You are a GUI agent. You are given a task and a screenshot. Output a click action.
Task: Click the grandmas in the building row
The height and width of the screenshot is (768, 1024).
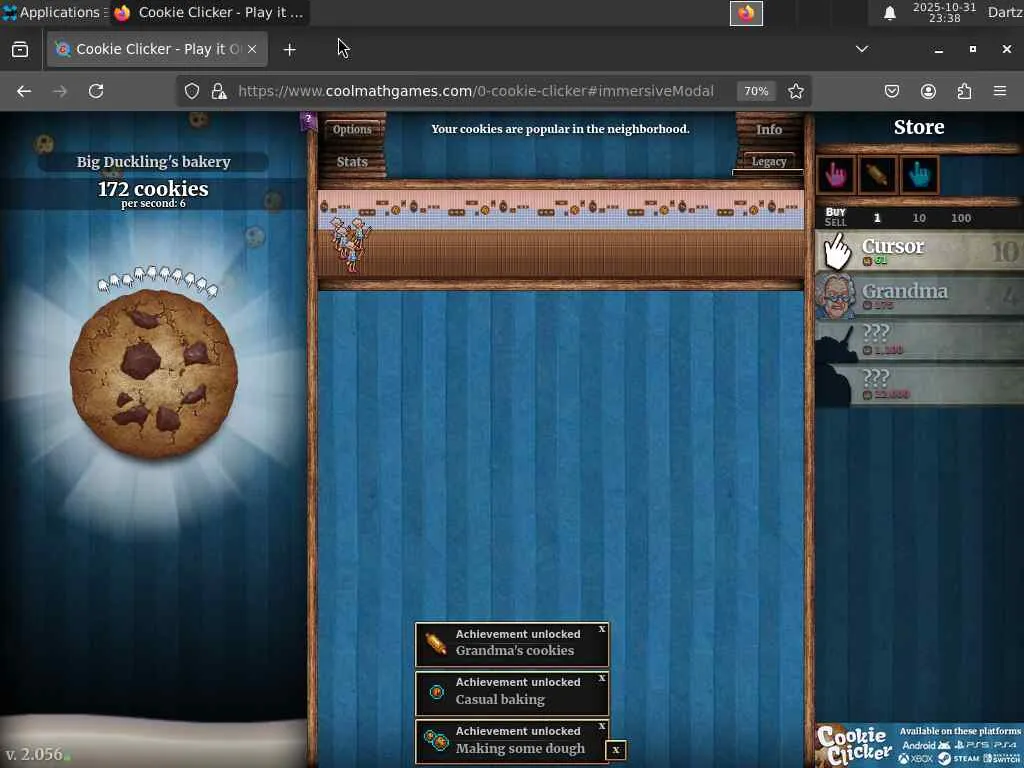point(350,244)
